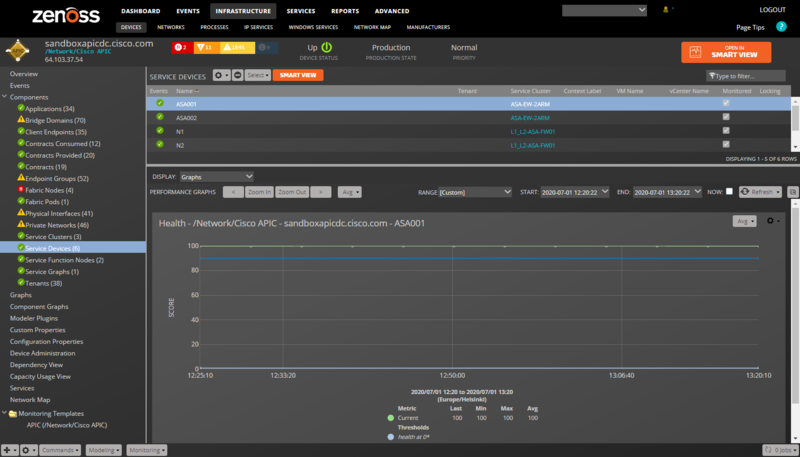Click the green device status power icon
The image size is (800, 457).
(327, 47)
